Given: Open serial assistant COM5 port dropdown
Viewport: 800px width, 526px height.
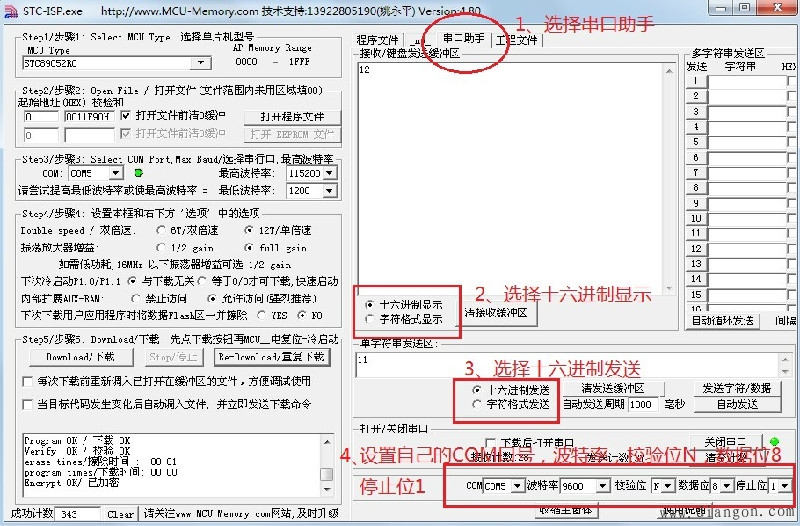Looking at the screenshot, I should point(517,486).
